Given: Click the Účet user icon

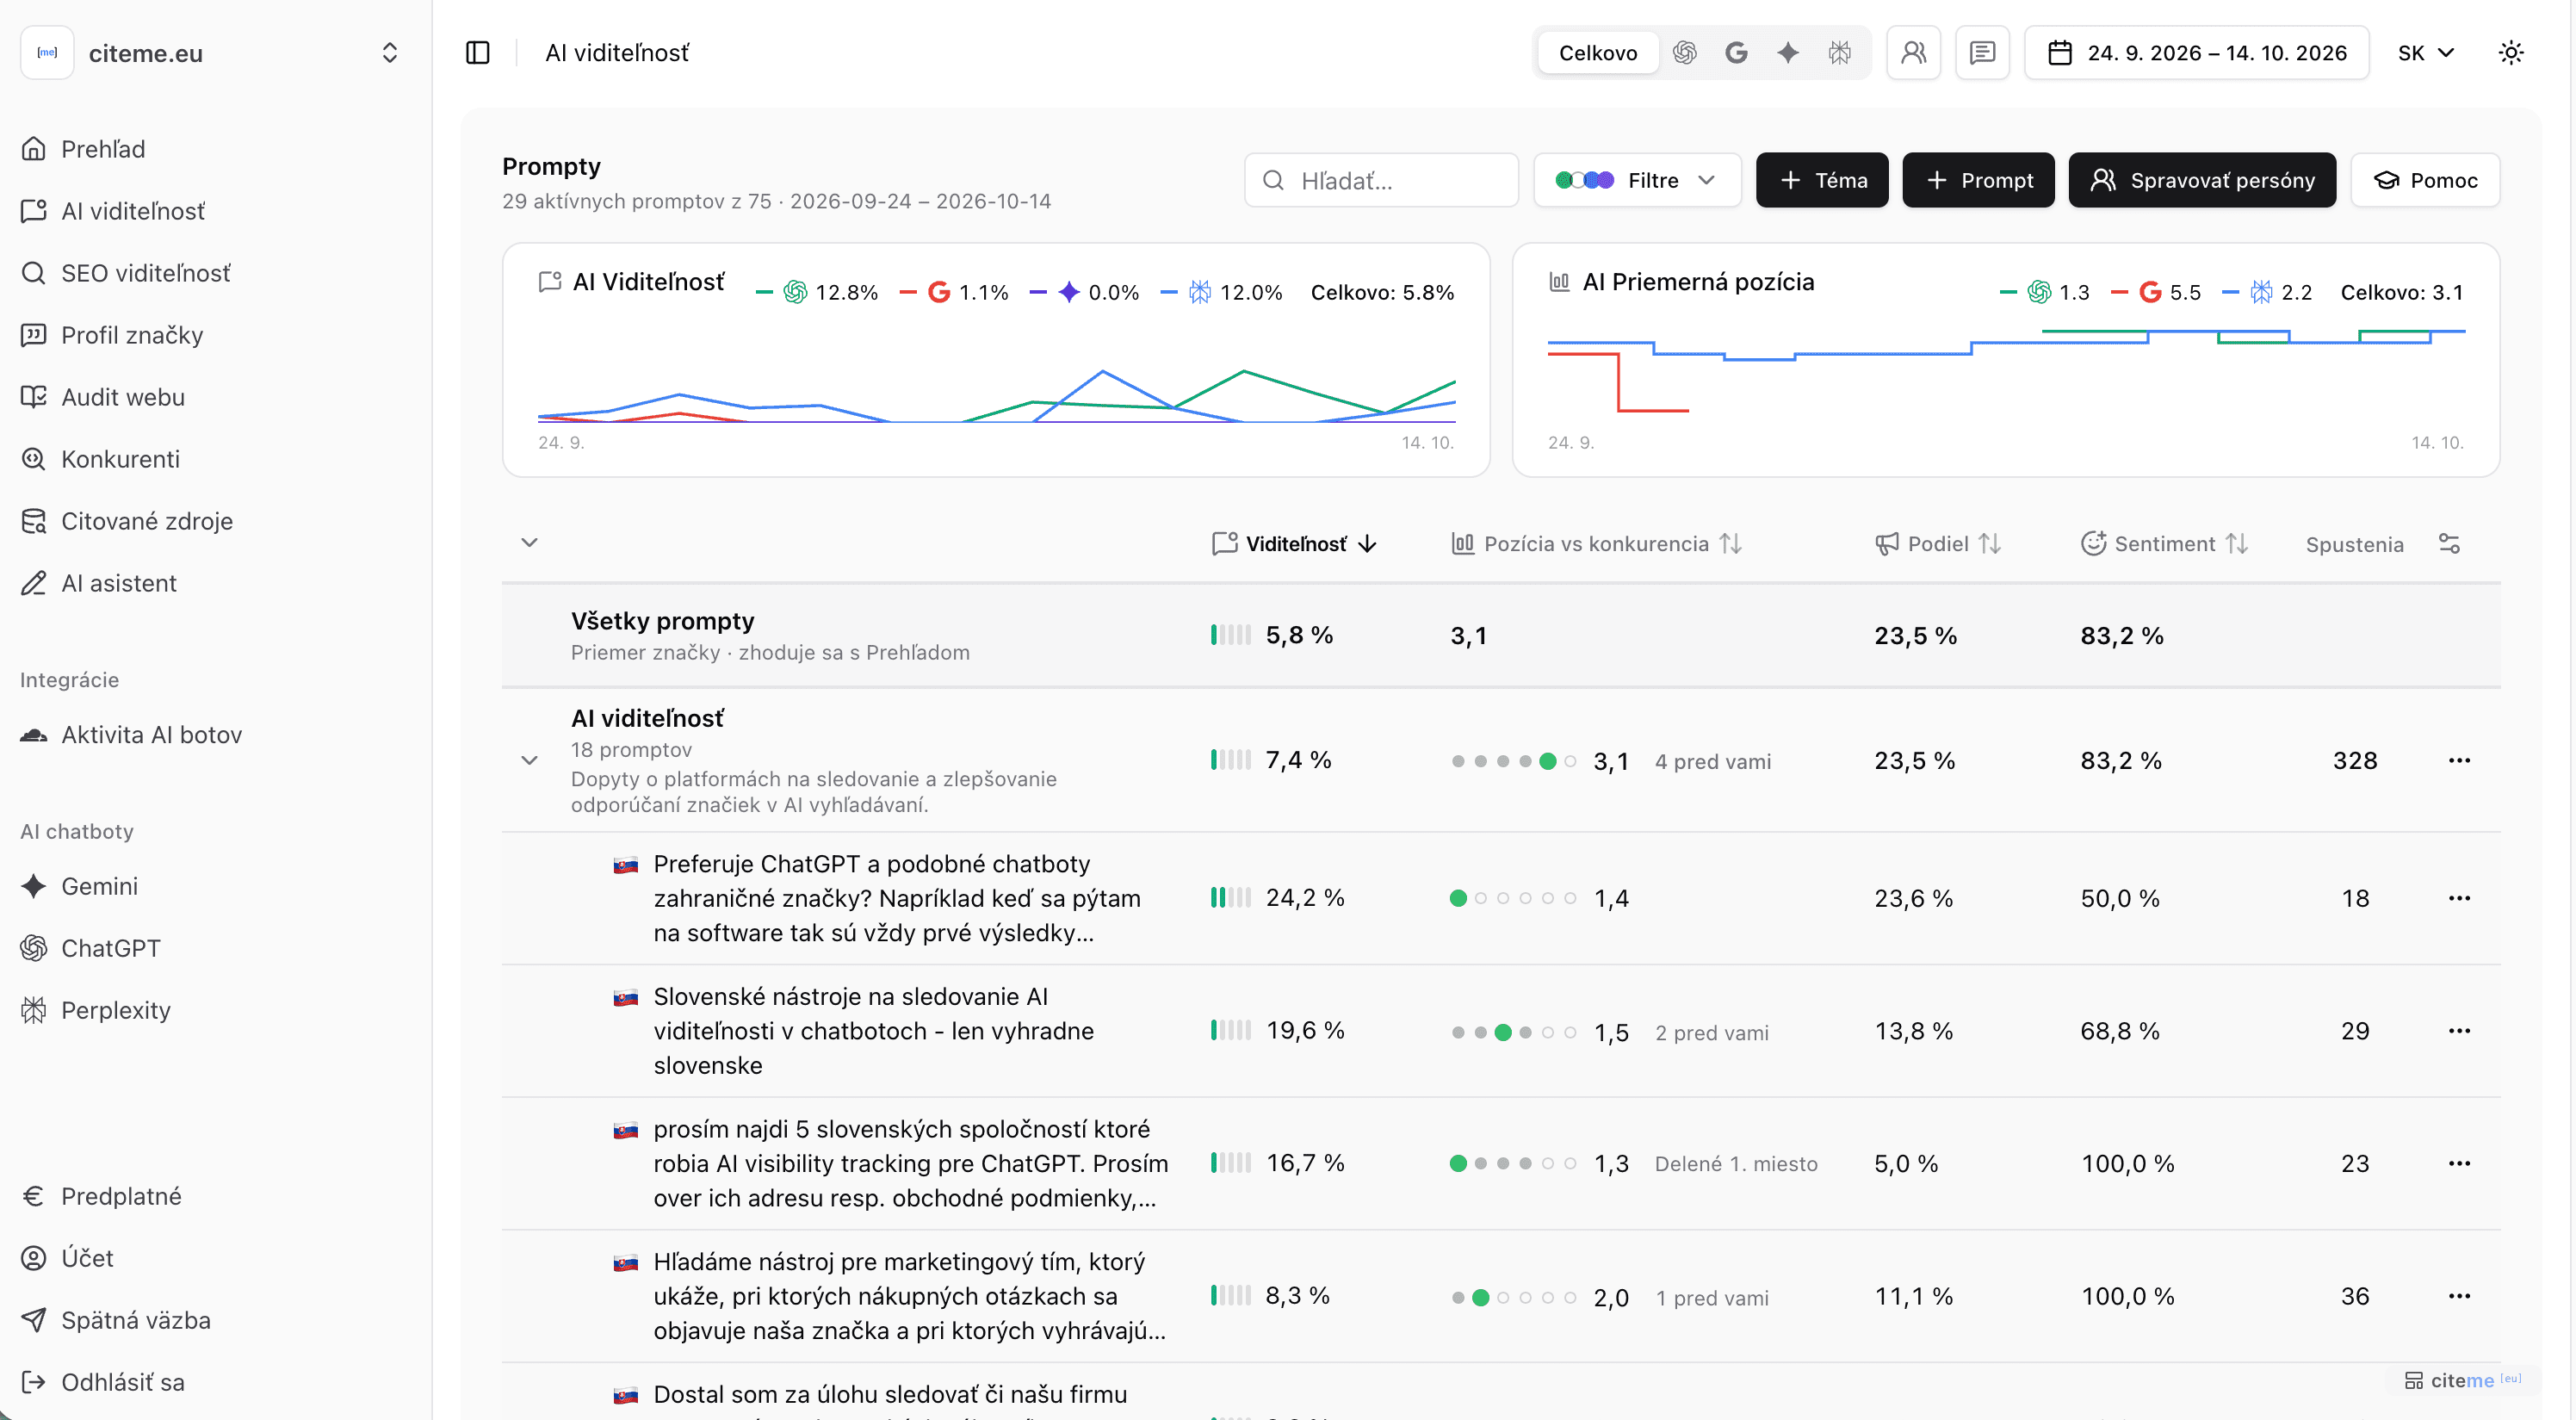Looking at the screenshot, I should tap(34, 1258).
